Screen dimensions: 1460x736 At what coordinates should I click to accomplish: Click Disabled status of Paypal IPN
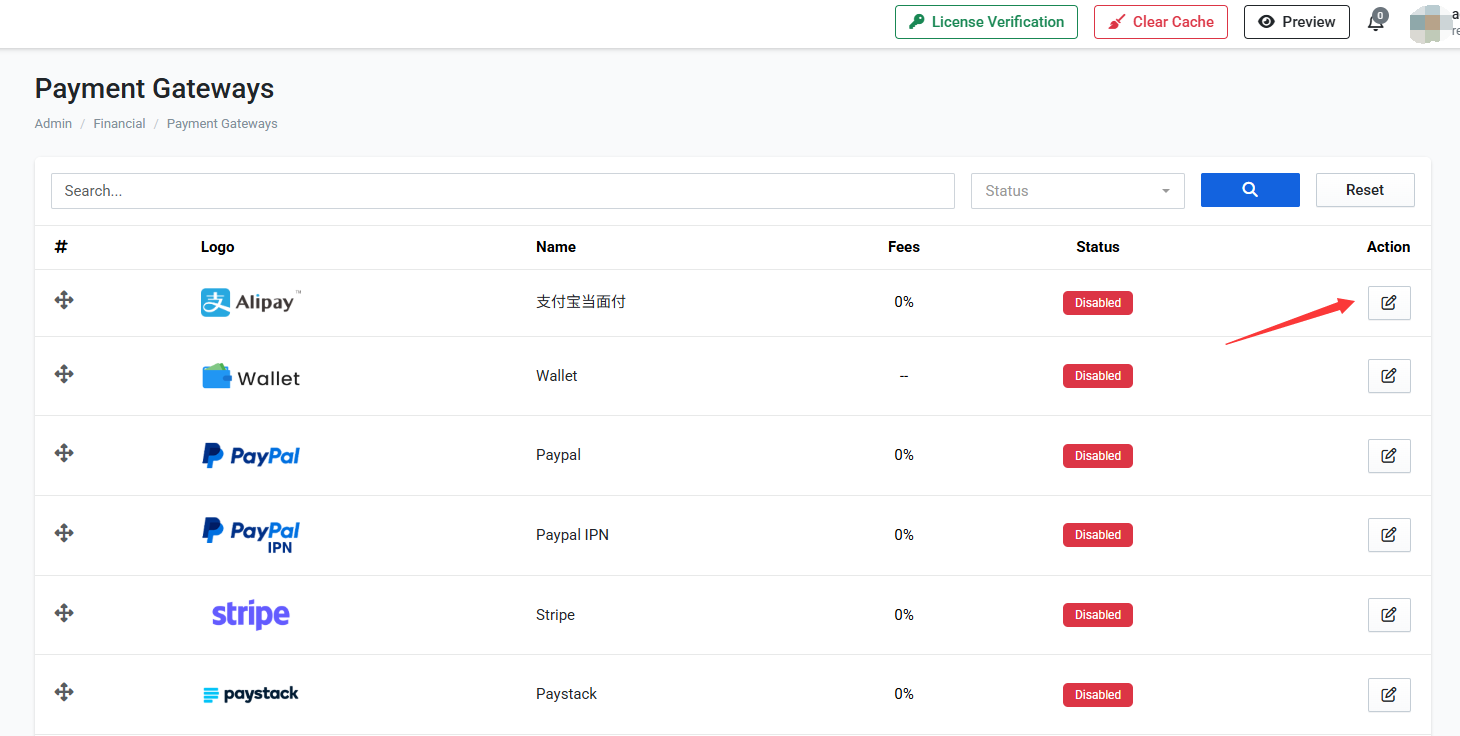tap(1098, 535)
